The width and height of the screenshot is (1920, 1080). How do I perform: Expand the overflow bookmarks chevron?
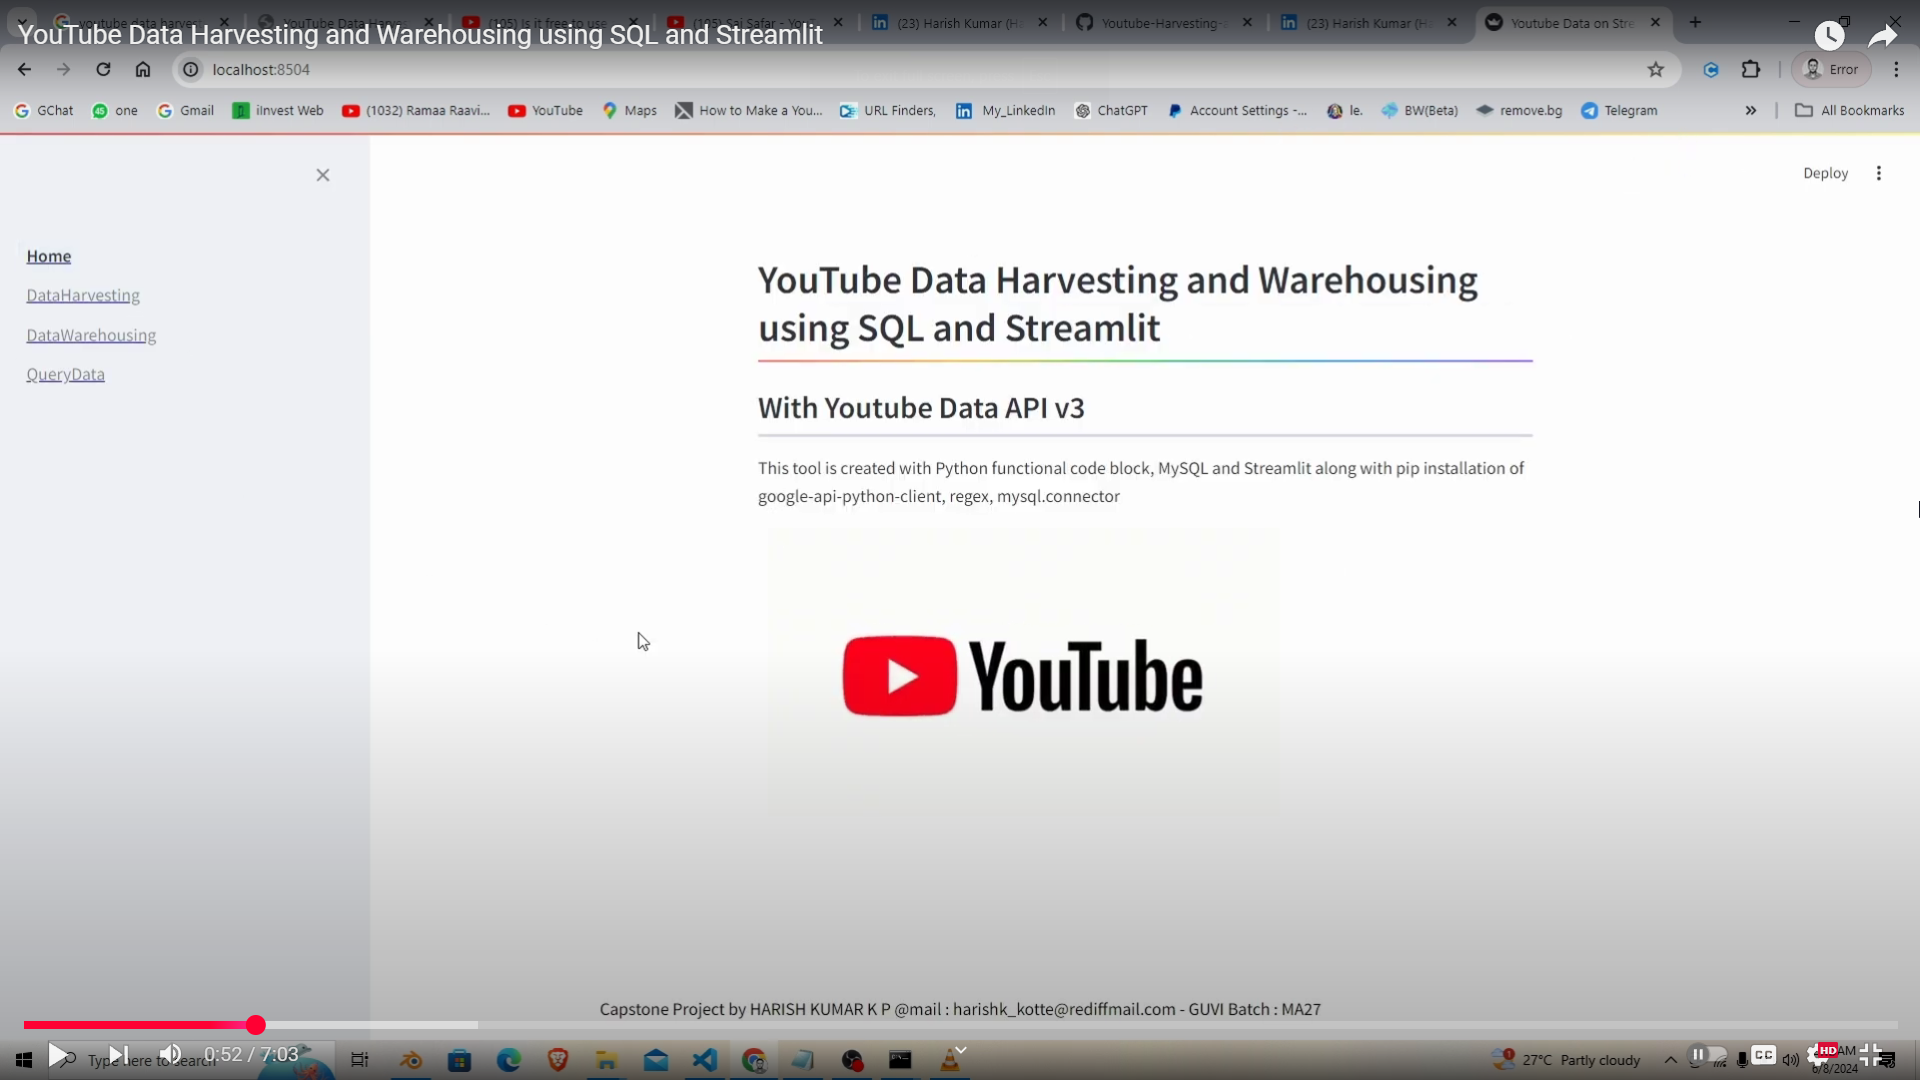point(1750,110)
